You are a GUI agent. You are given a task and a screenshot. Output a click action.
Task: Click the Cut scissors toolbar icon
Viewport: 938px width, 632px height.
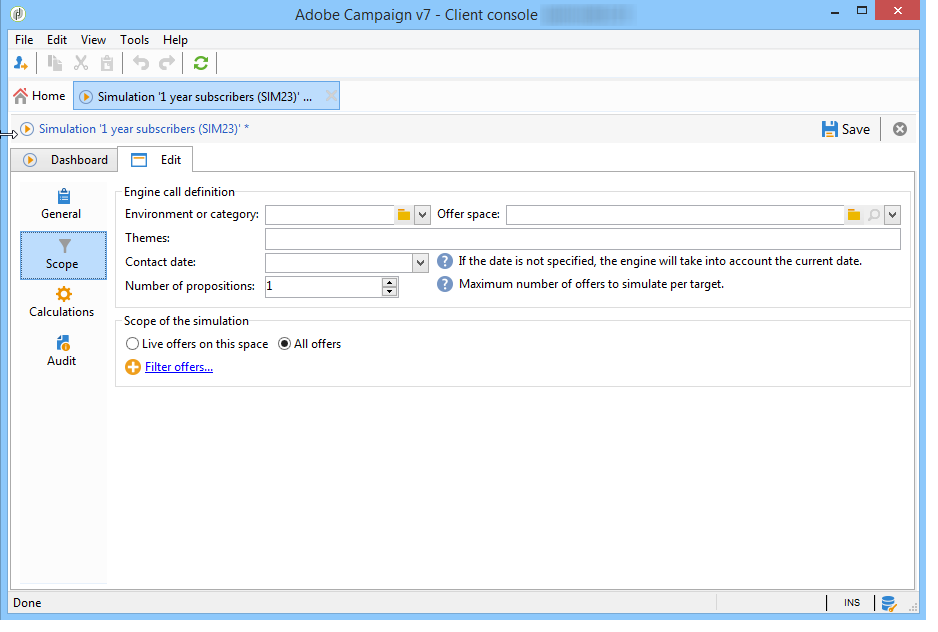coord(81,63)
